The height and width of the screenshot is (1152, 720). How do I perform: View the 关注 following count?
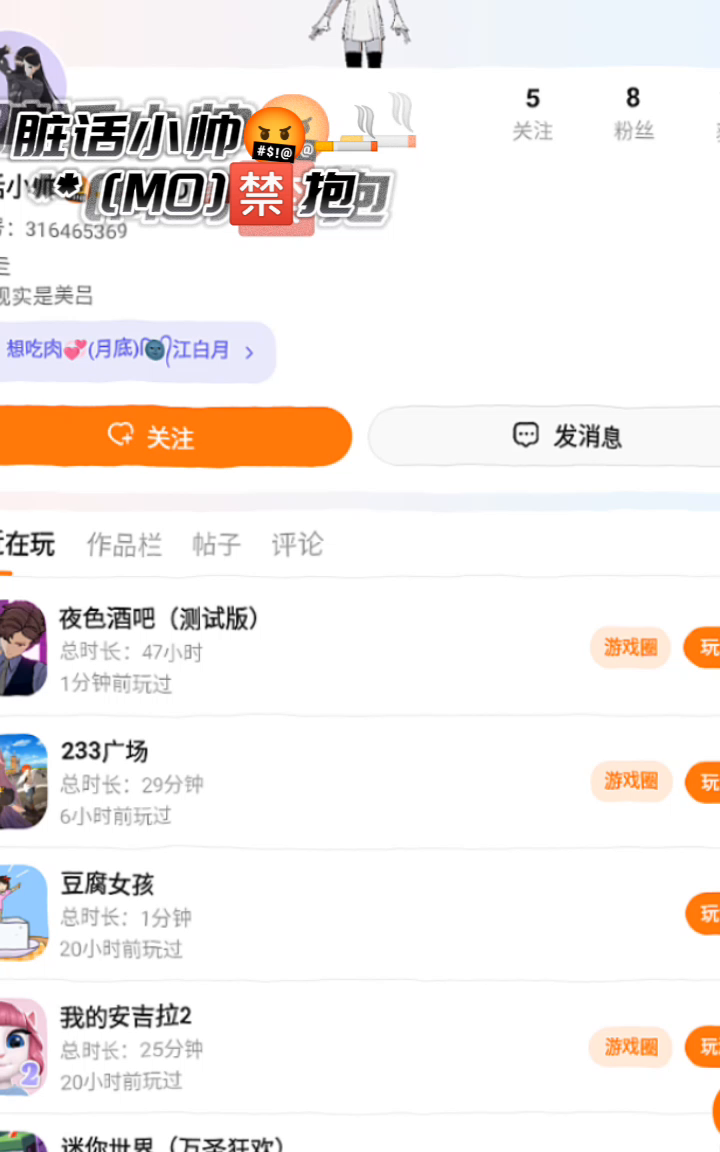coord(533,113)
